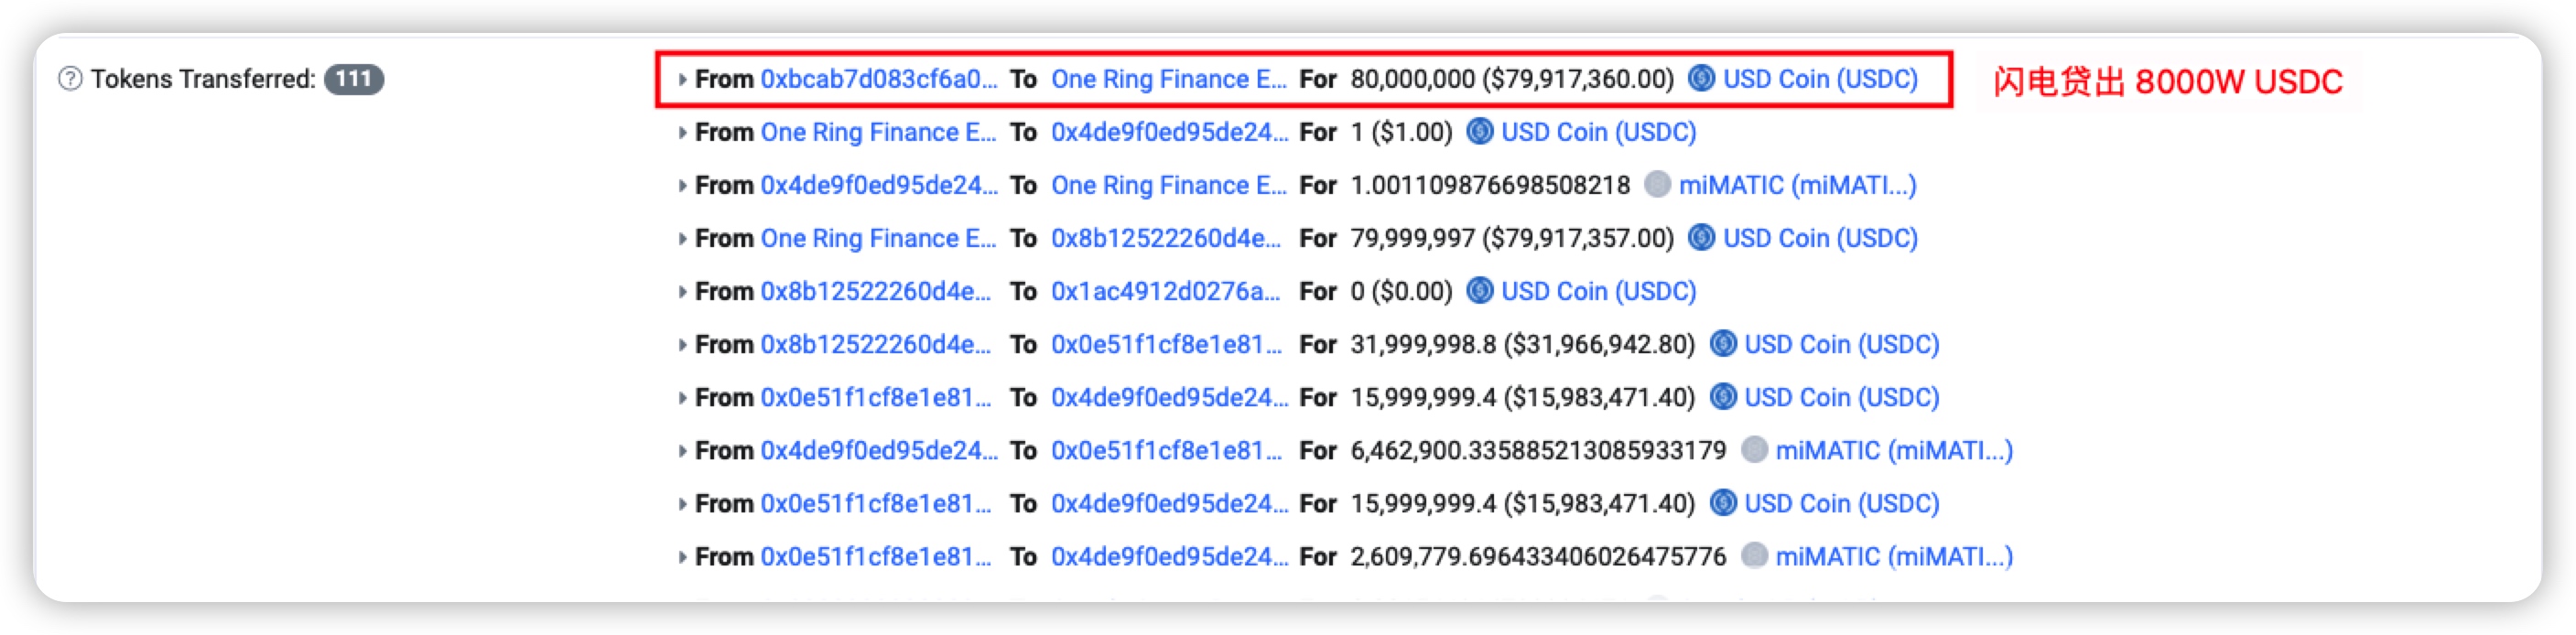Expand the caret of the 1 ($1.00) transfer row

(x=682, y=132)
